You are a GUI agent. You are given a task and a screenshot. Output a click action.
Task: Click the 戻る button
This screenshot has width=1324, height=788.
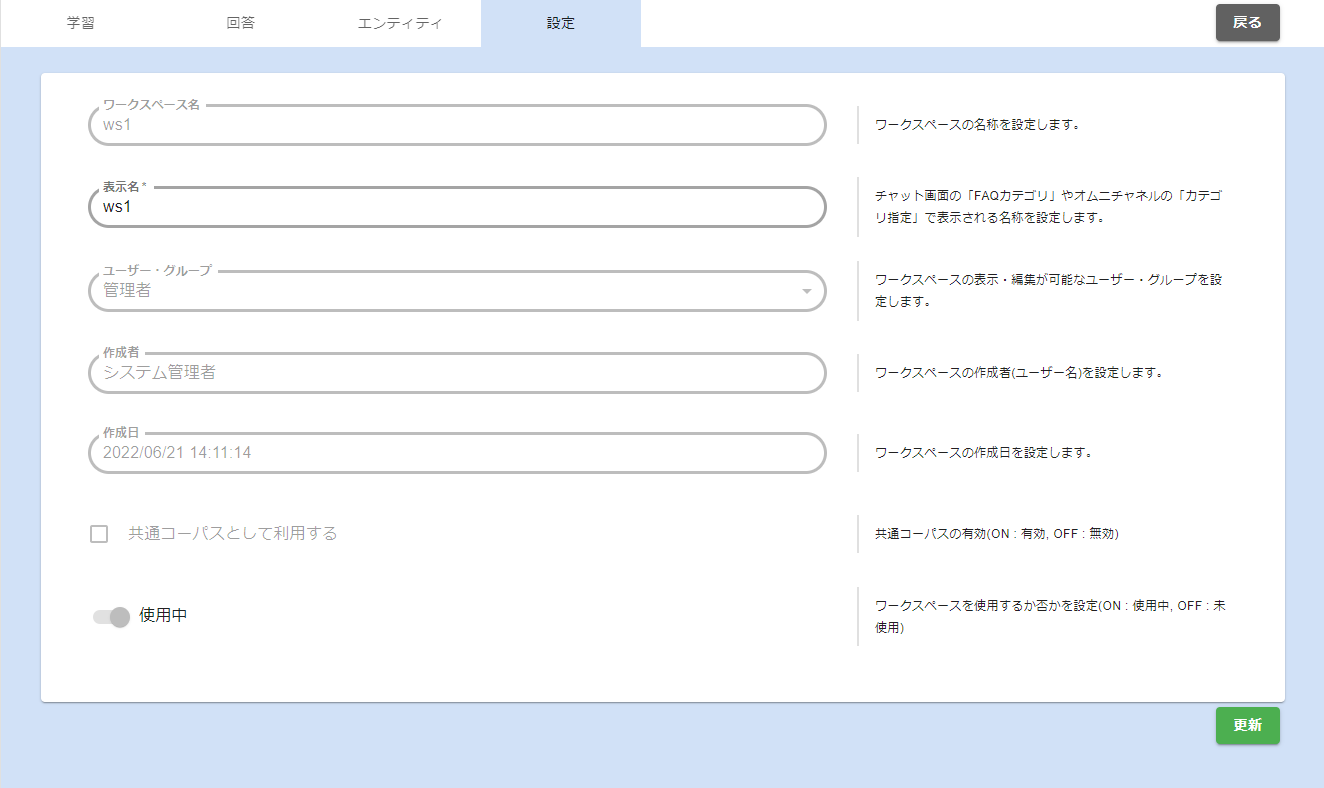1247,23
